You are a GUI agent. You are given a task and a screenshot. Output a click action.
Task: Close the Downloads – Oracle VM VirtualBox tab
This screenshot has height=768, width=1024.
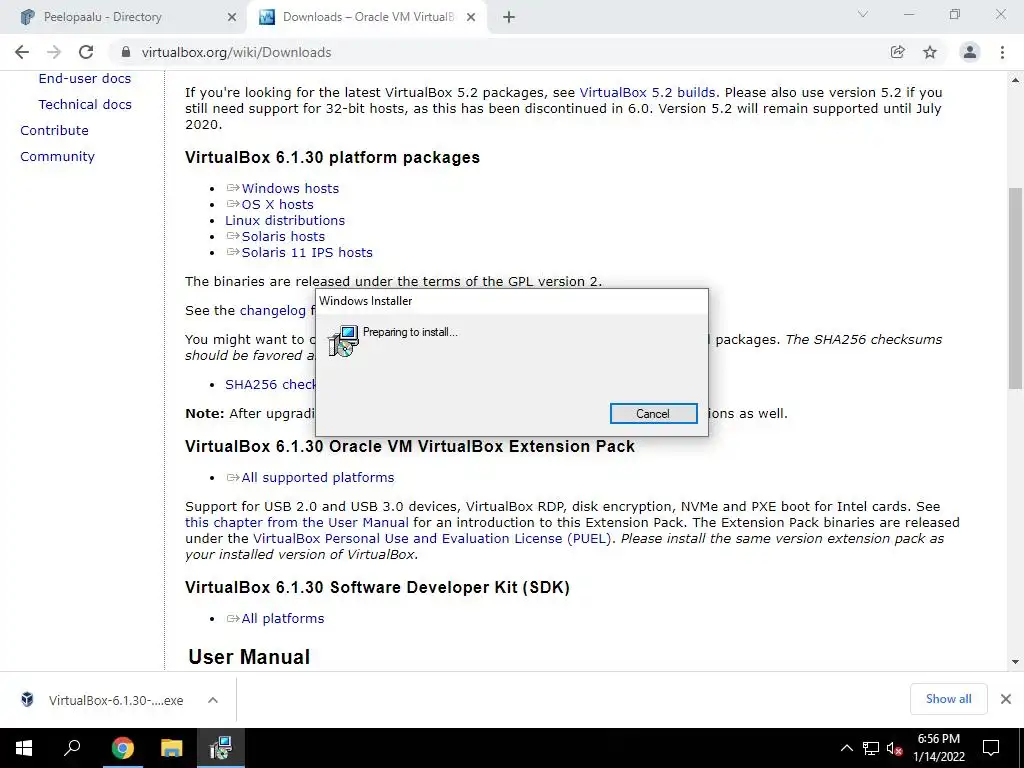tap(471, 18)
